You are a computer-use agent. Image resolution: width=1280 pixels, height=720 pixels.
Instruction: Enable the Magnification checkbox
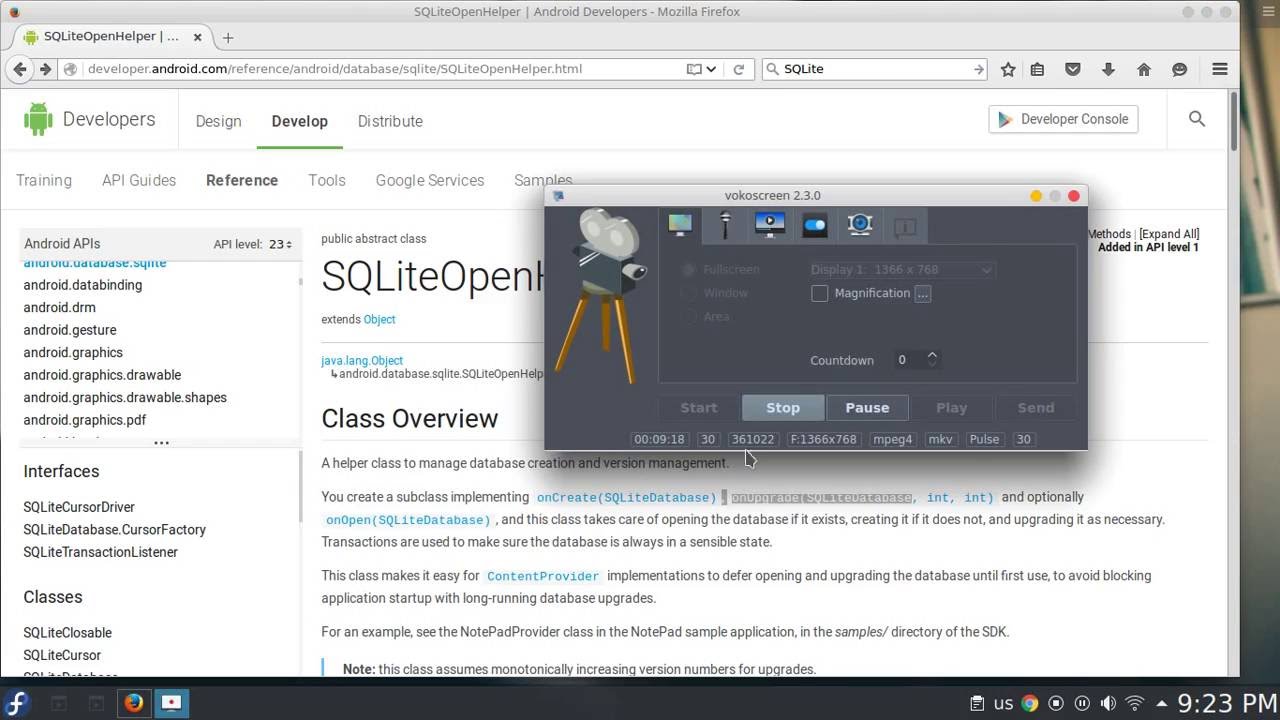pos(820,293)
